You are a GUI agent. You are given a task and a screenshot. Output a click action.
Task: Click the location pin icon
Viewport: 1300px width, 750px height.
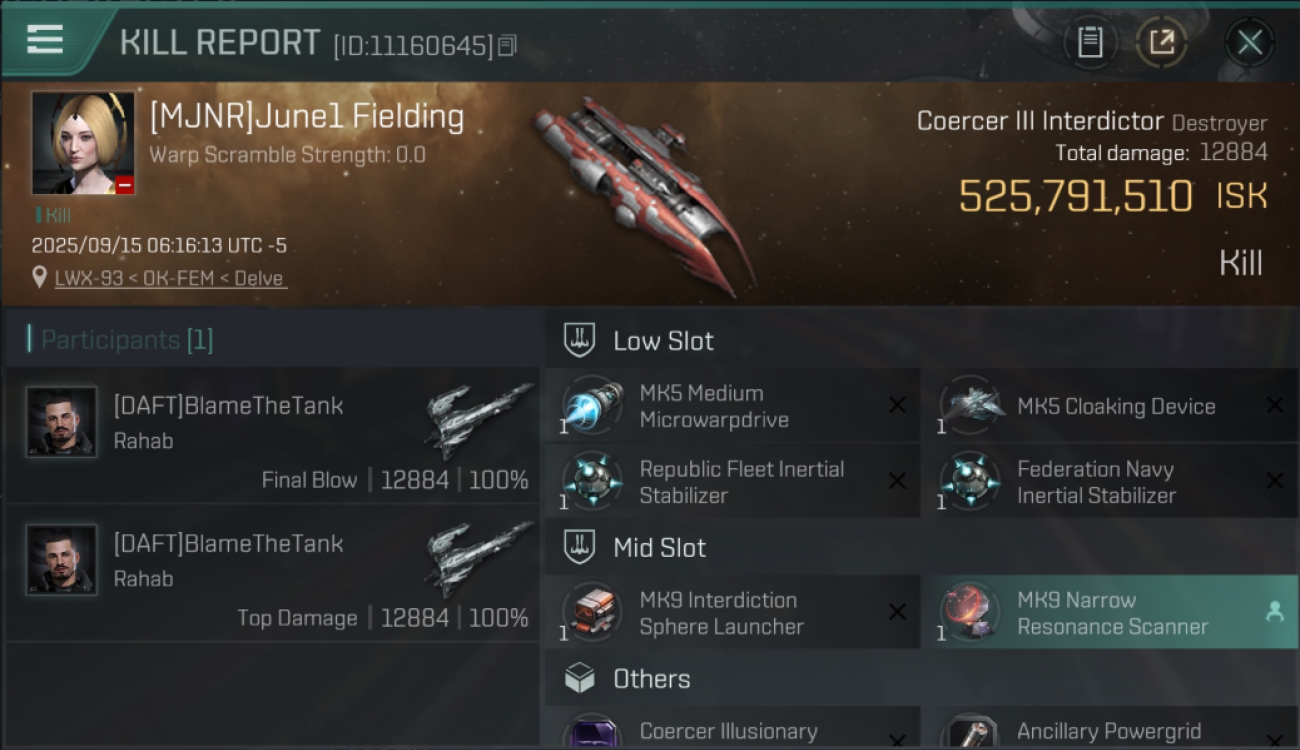coord(40,277)
